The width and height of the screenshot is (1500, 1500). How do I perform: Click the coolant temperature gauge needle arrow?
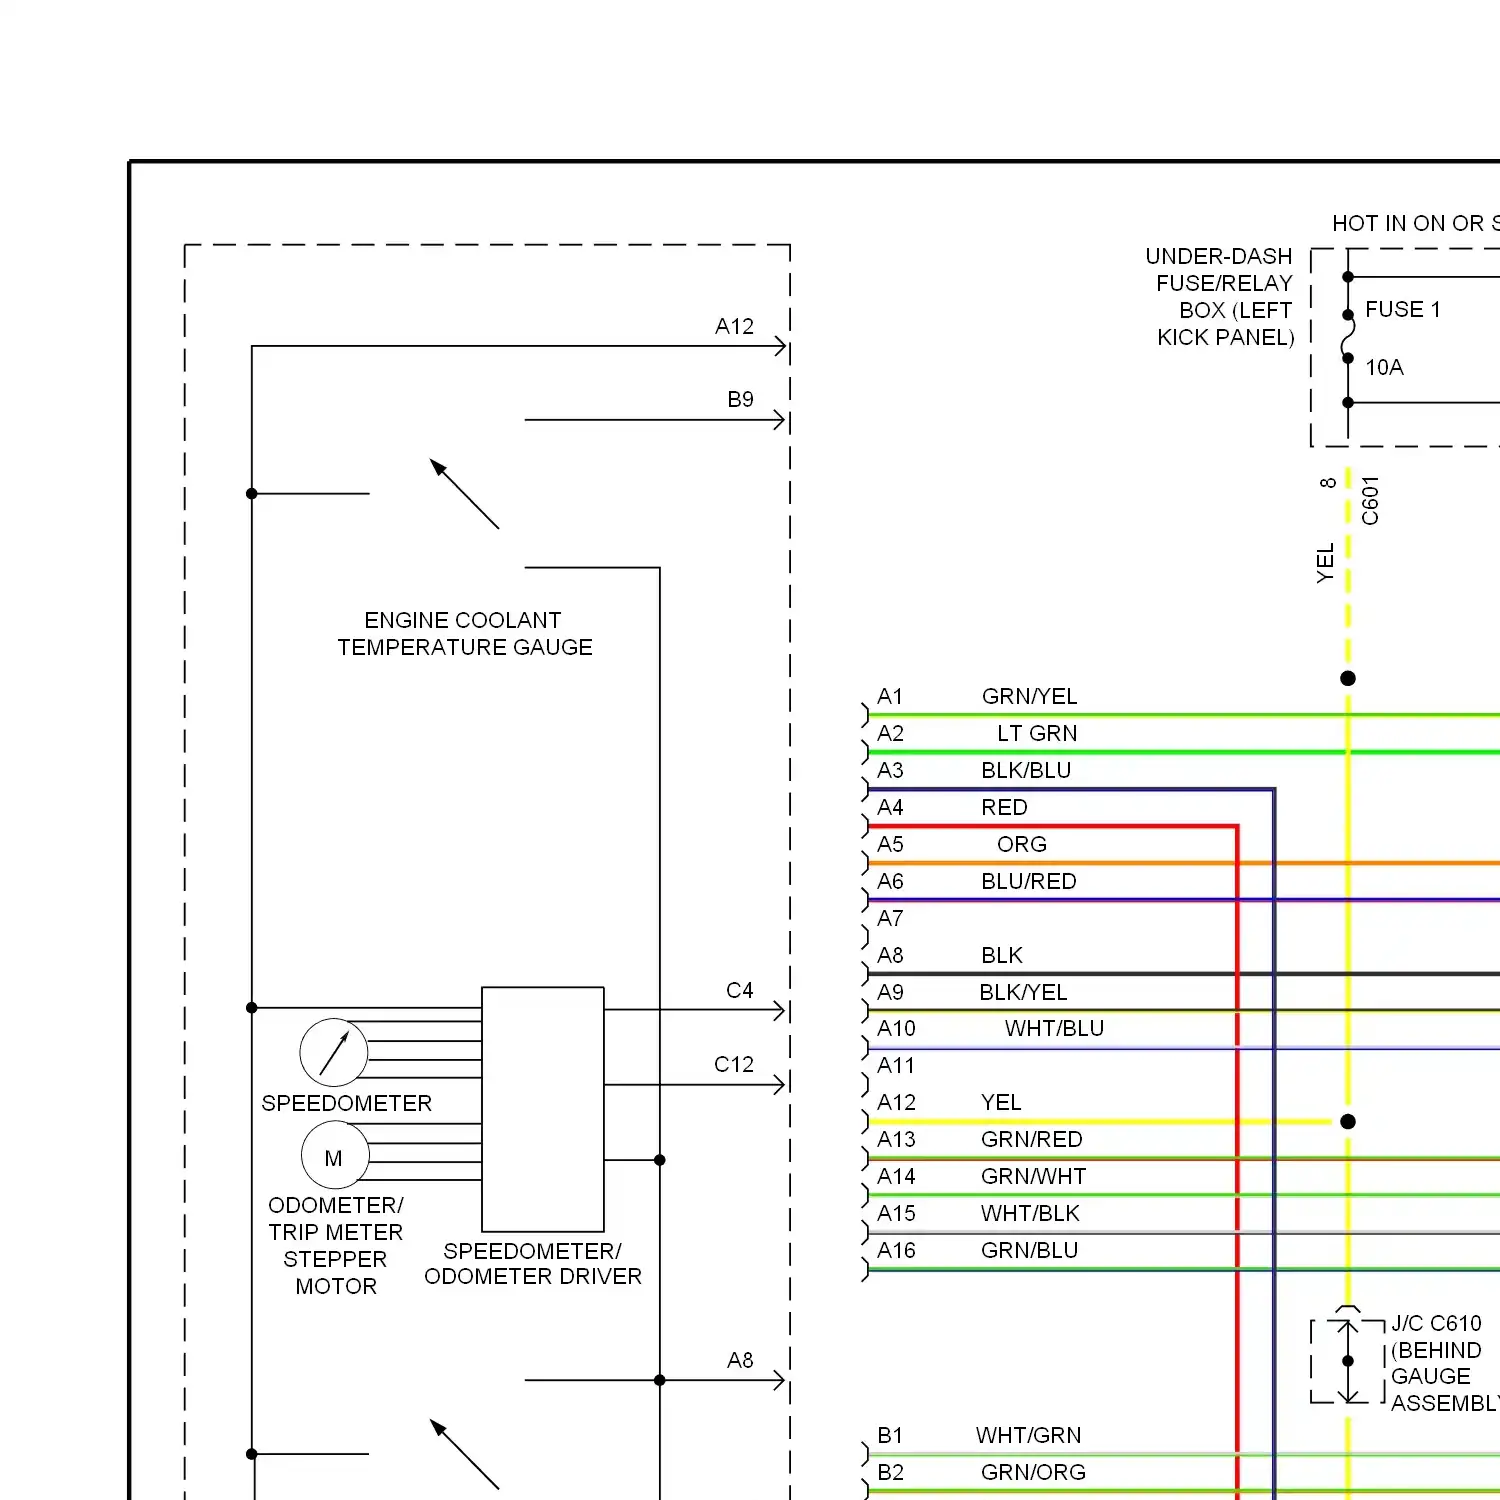click(464, 494)
